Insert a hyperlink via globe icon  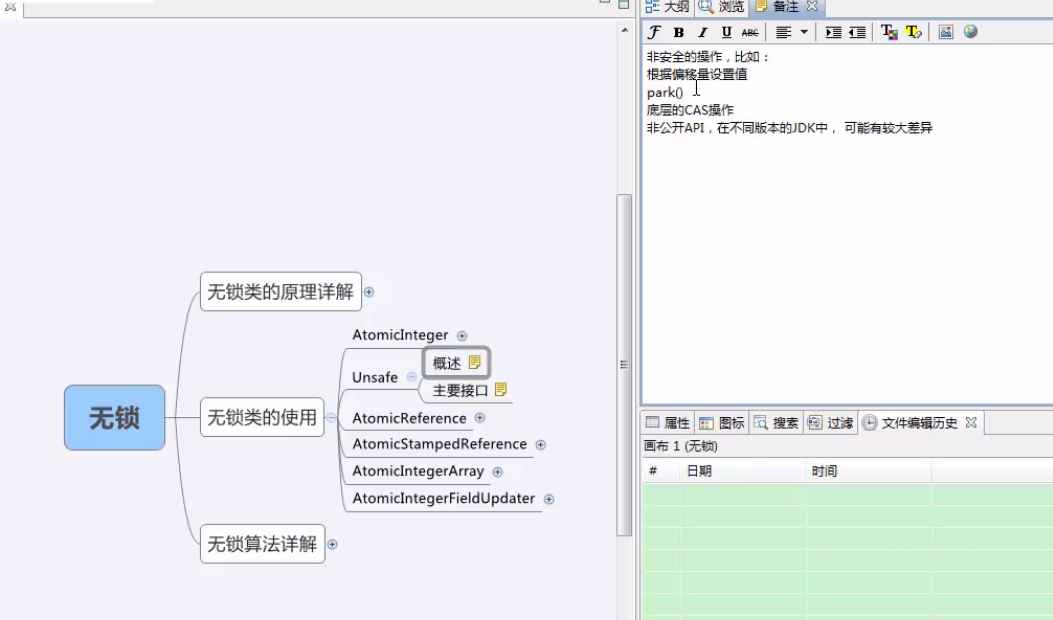coord(970,32)
